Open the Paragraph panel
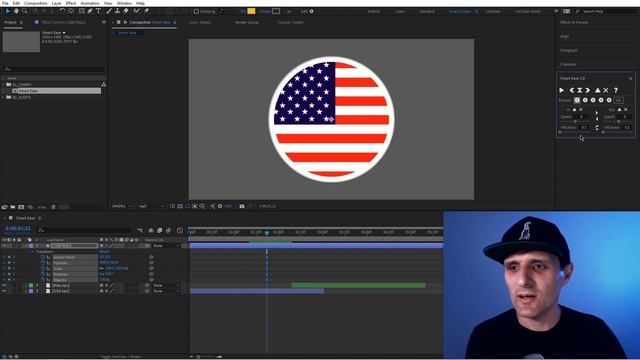Image resolution: width=640 pixels, height=360 pixels. (x=569, y=51)
